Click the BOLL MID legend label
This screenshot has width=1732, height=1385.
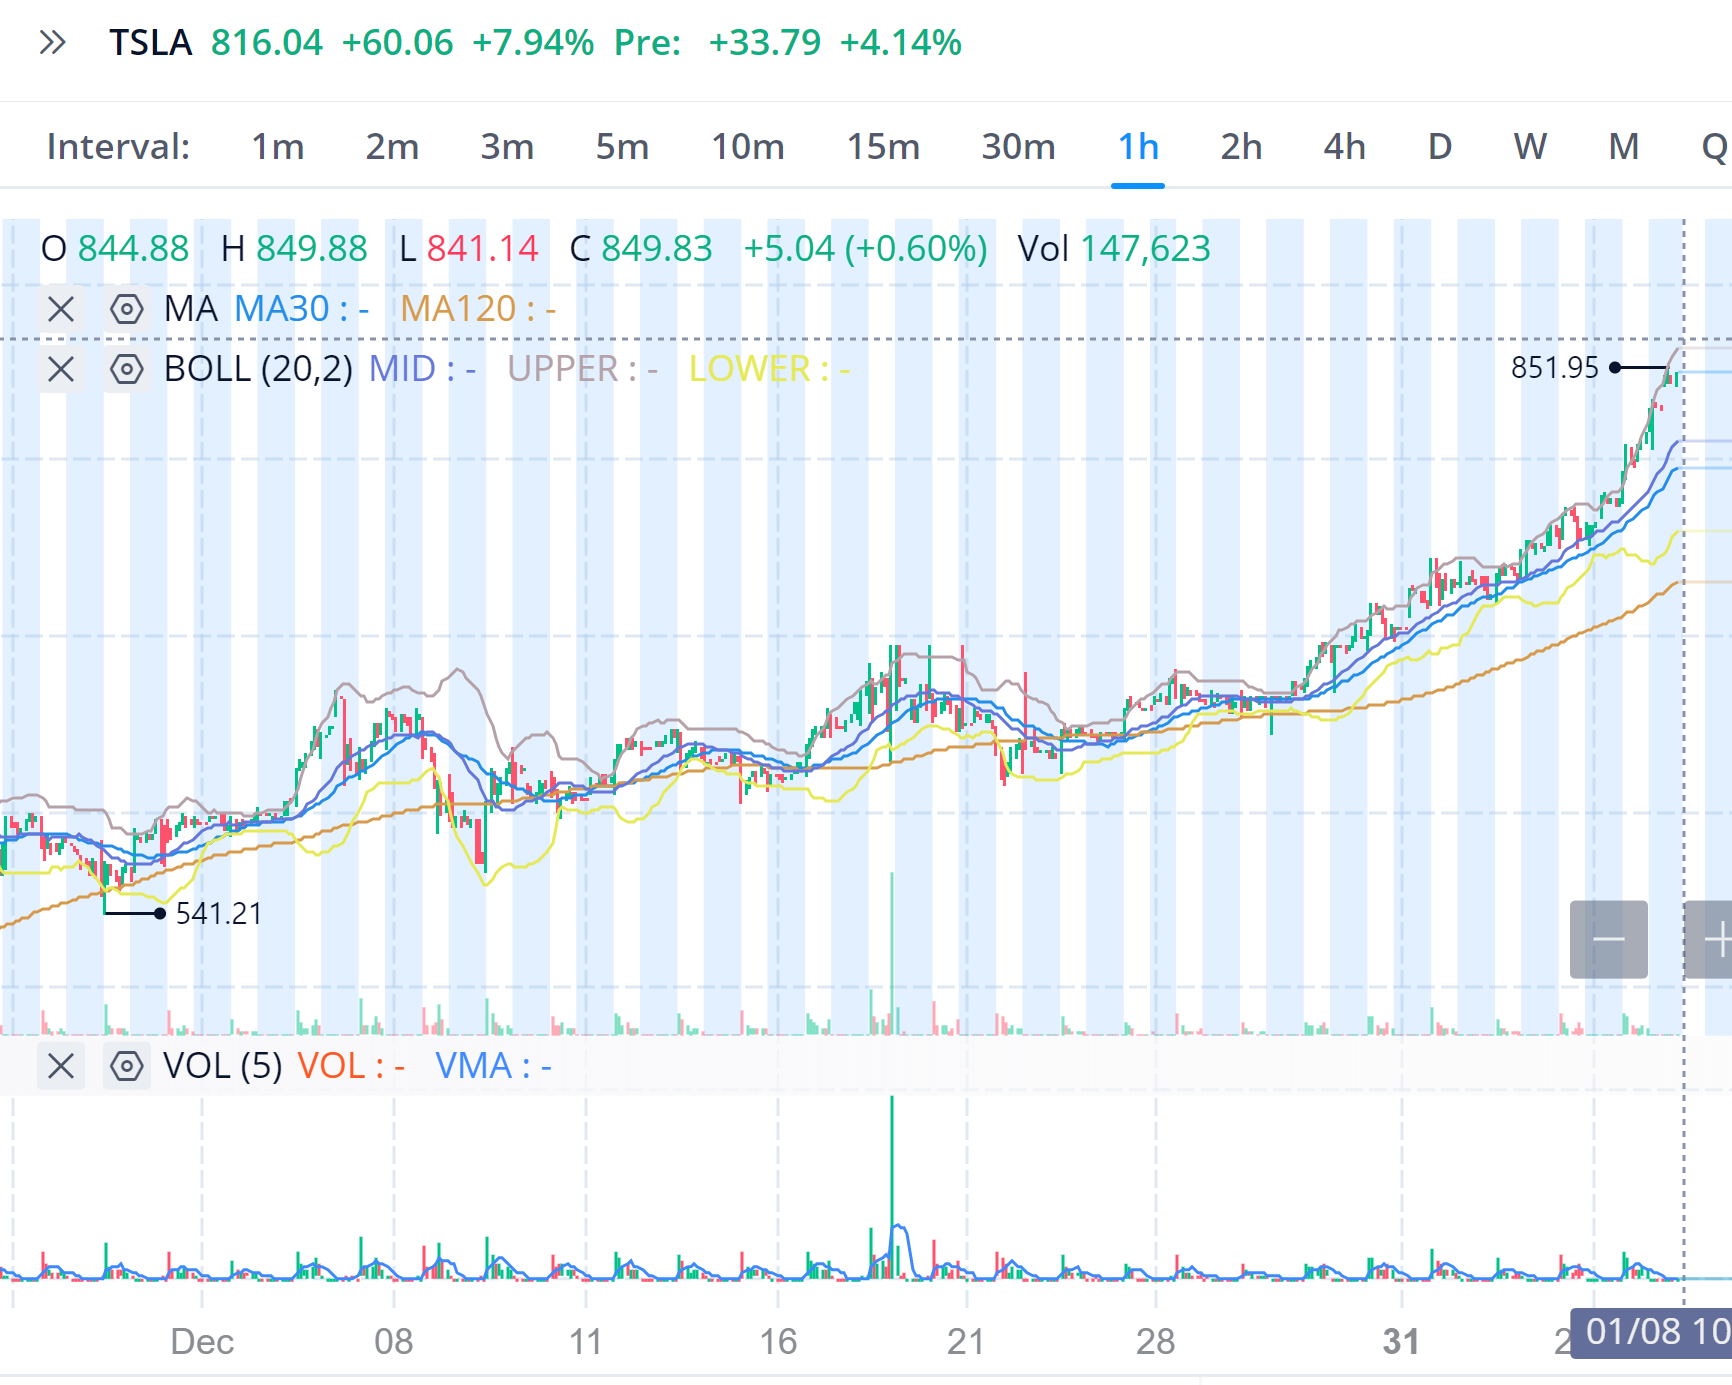pos(422,370)
